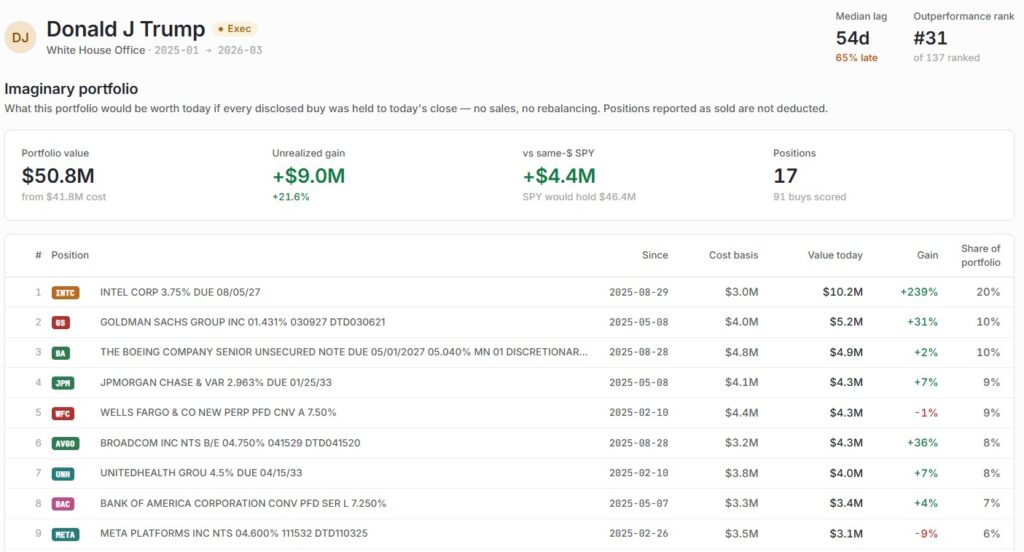Viewport: 1024px width, 552px height.
Task: Sort by Value today column header
Action: point(835,255)
